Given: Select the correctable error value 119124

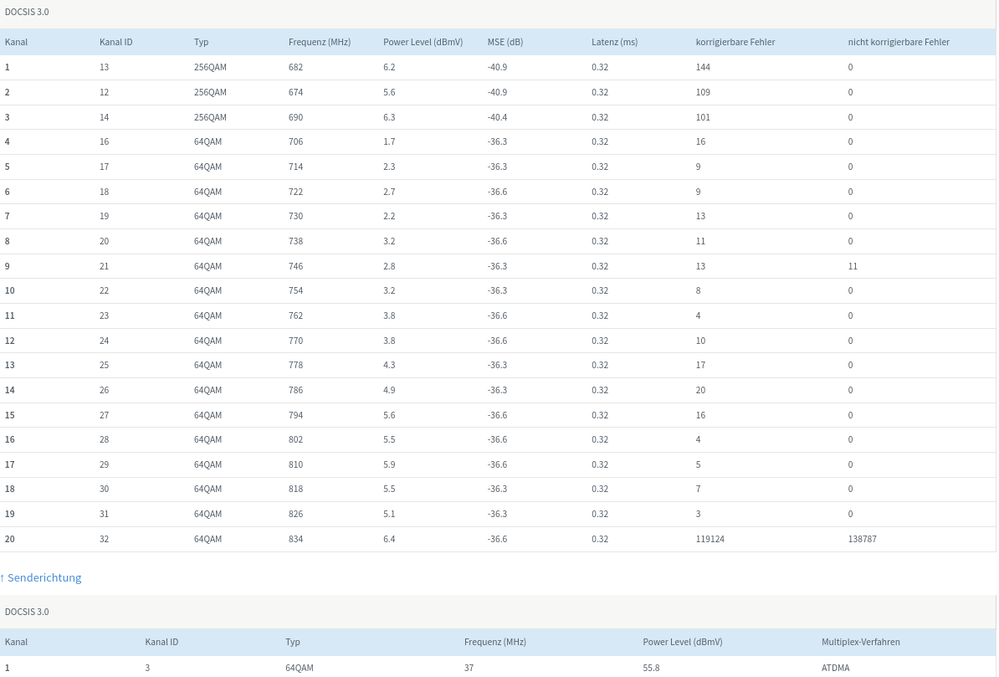Looking at the screenshot, I should coord(710,539).
